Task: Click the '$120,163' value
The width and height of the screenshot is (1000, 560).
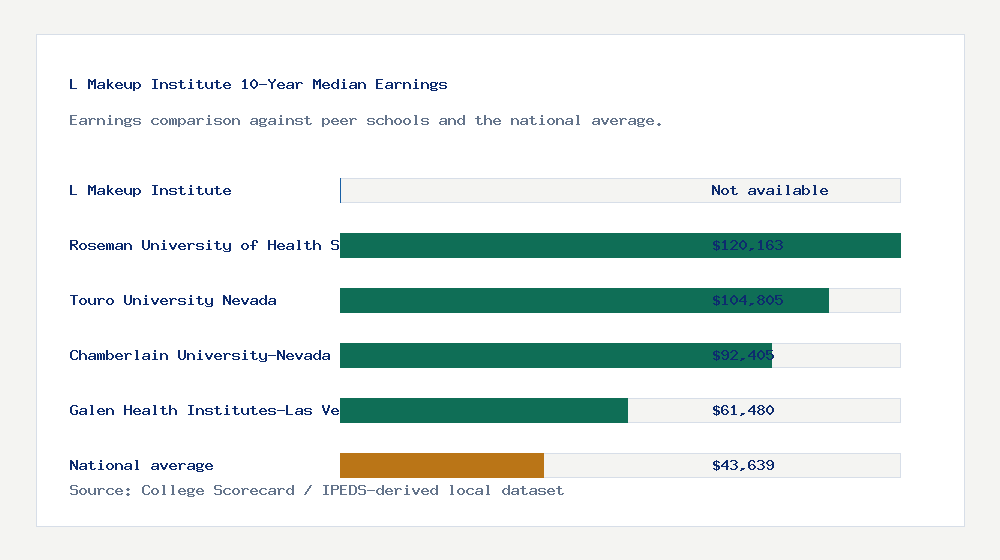Action: (x=747, y=246)
